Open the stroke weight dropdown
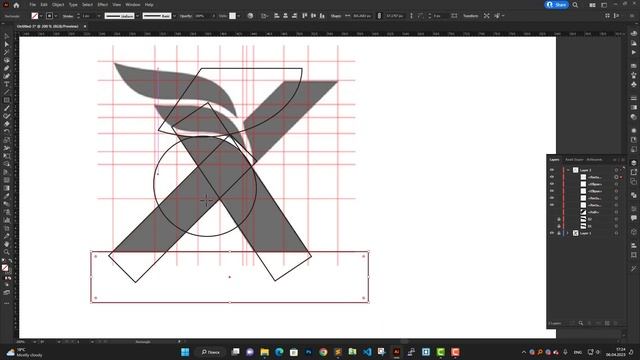The width and height of the screenshot is (640, 360). pos(98,16)
